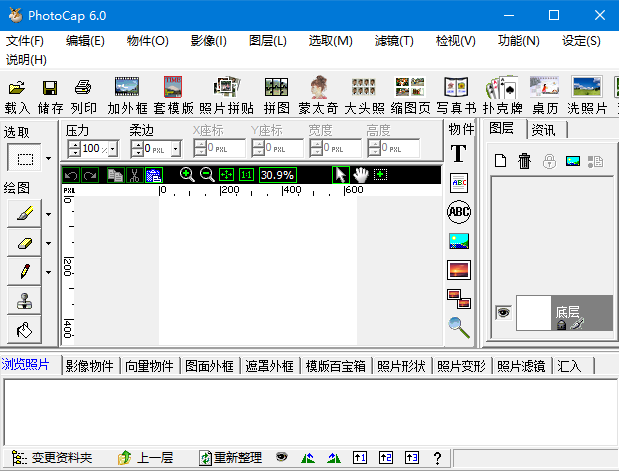619x471 pixels.
Task: Toggle the layer lock icon
Action: (x=550, y=161)
